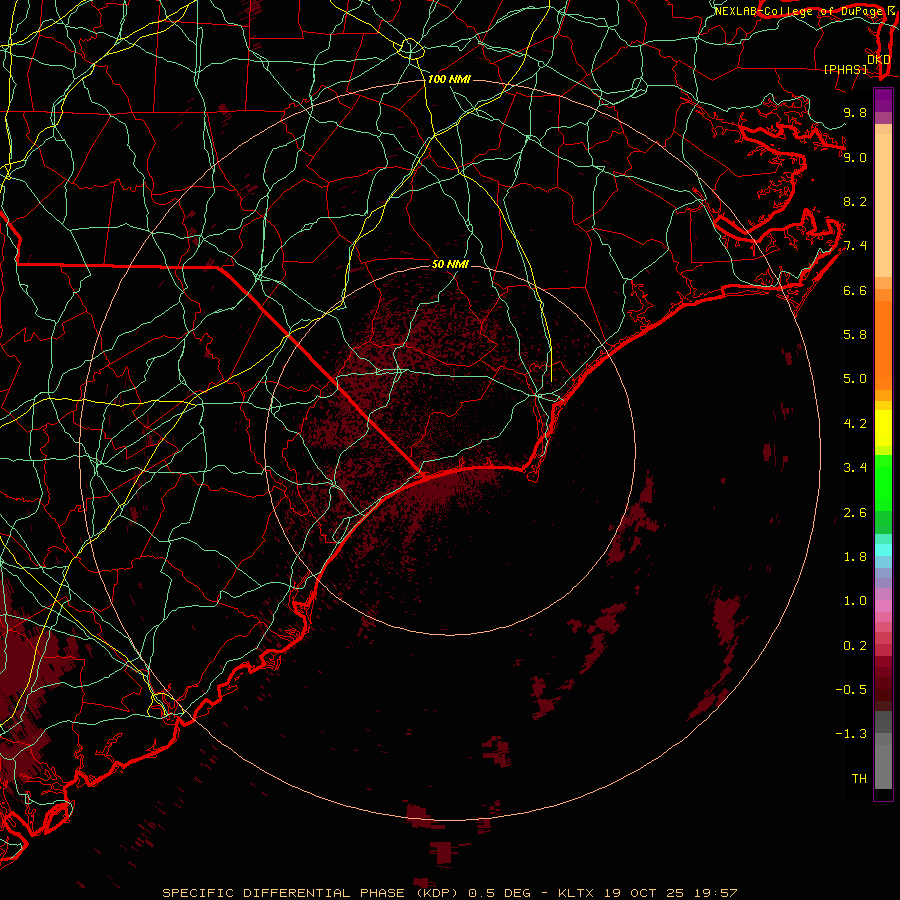The height and width of the screenshot is (900, 900).
Task: Pick the cyan band on the color scale
Action: click(883, 550)
